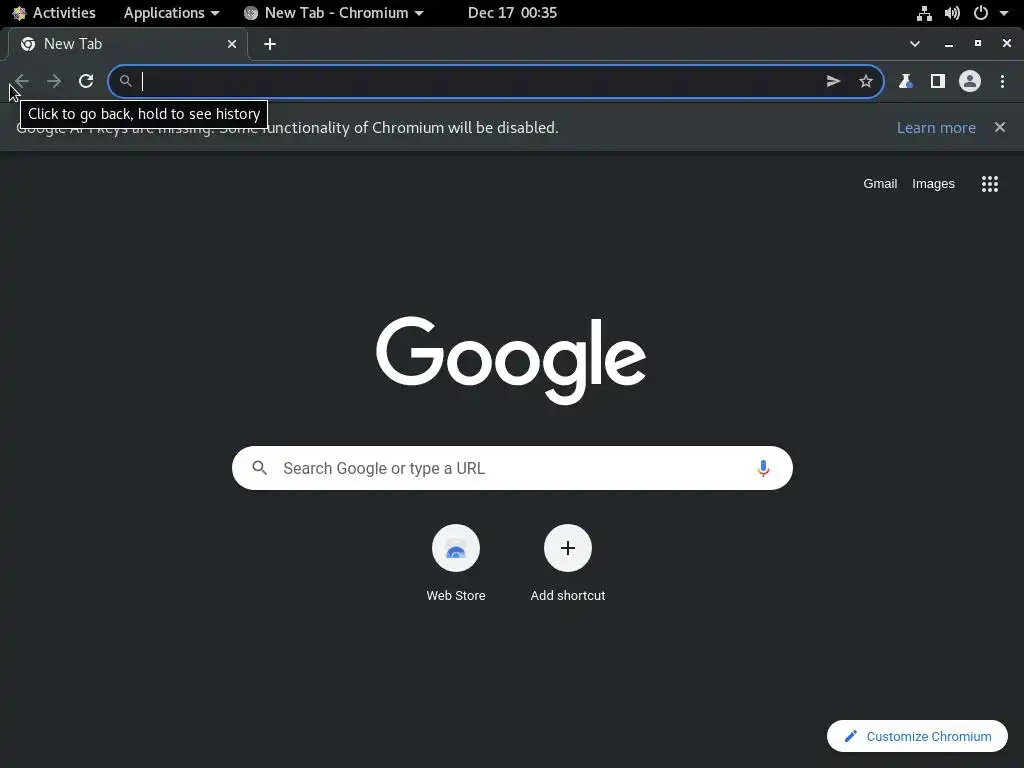Open the Activities overview
Screen dimensions: 1024x768
[54, 12]
